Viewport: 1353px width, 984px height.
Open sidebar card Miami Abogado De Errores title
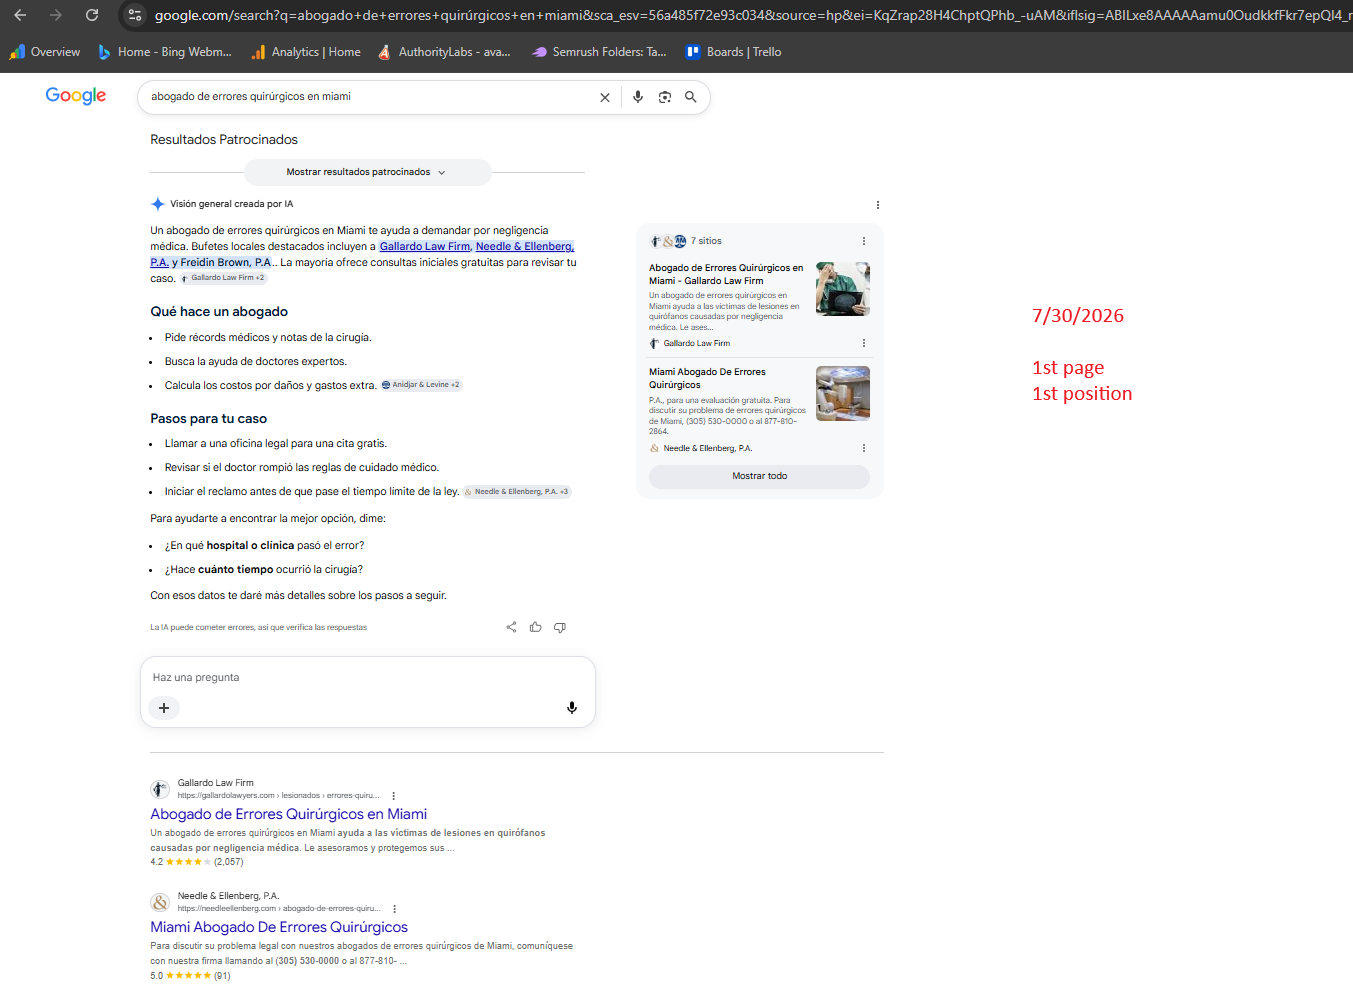point(707,378)
